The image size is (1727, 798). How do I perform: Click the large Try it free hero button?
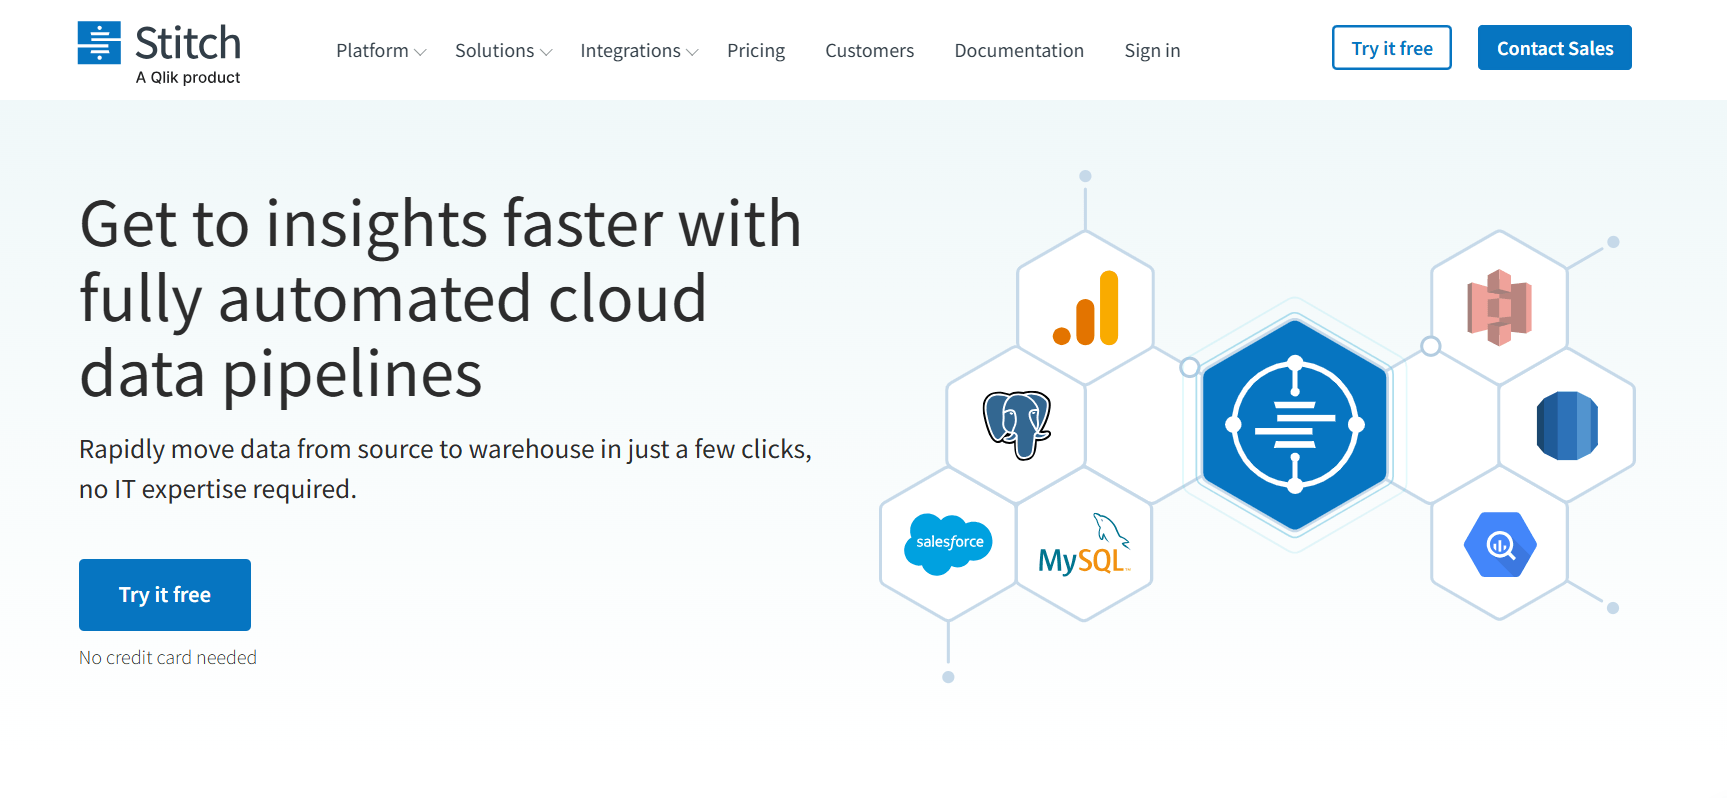click(165, 595)
